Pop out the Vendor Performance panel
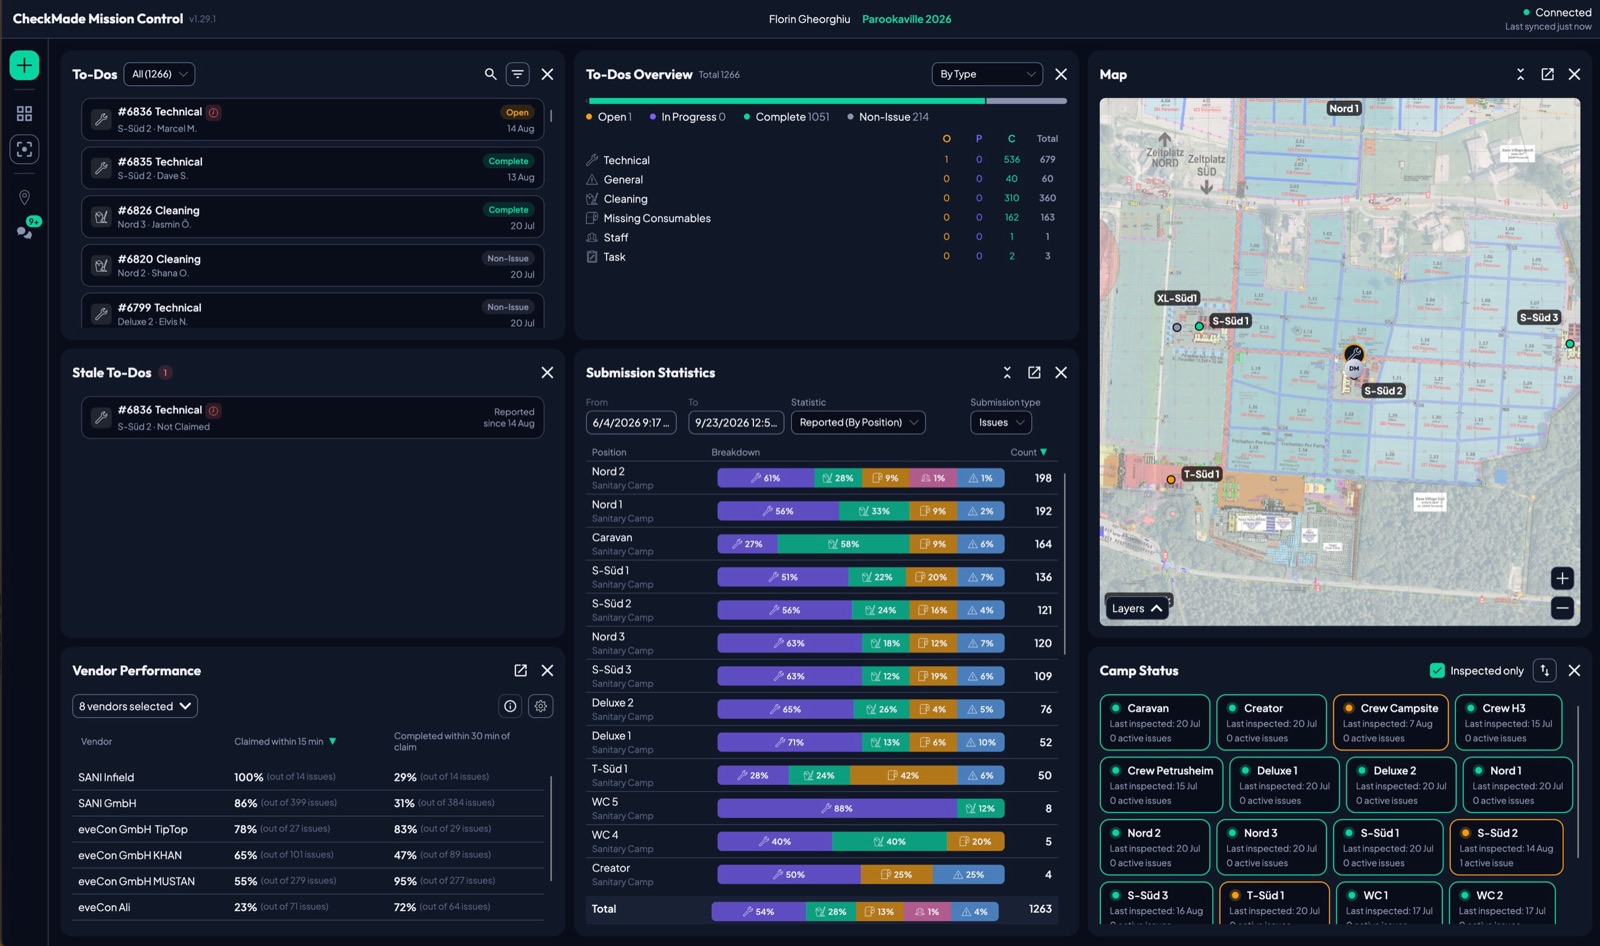Image resolution: width=1600 pixels, height=946 pixels. coord(520,670)
